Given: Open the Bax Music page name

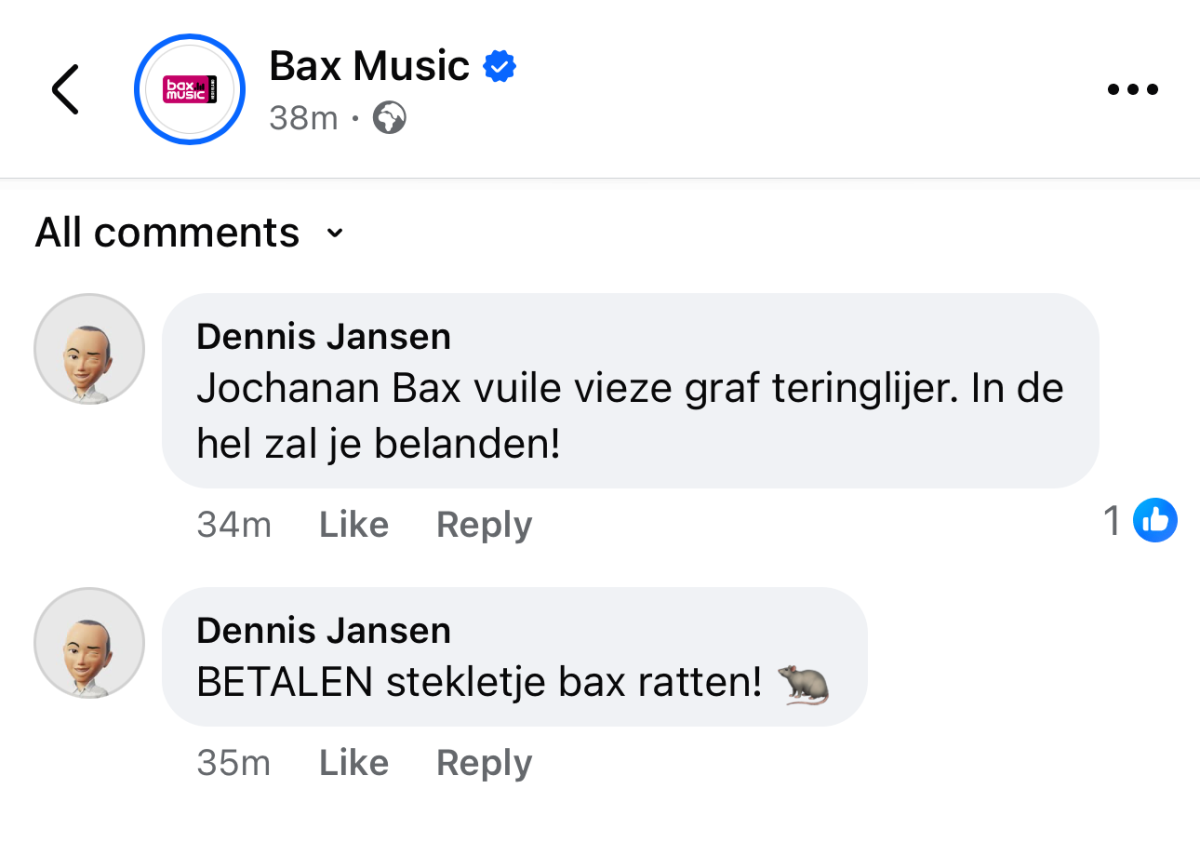Looking at the screenshot, I should pos(369,67).
